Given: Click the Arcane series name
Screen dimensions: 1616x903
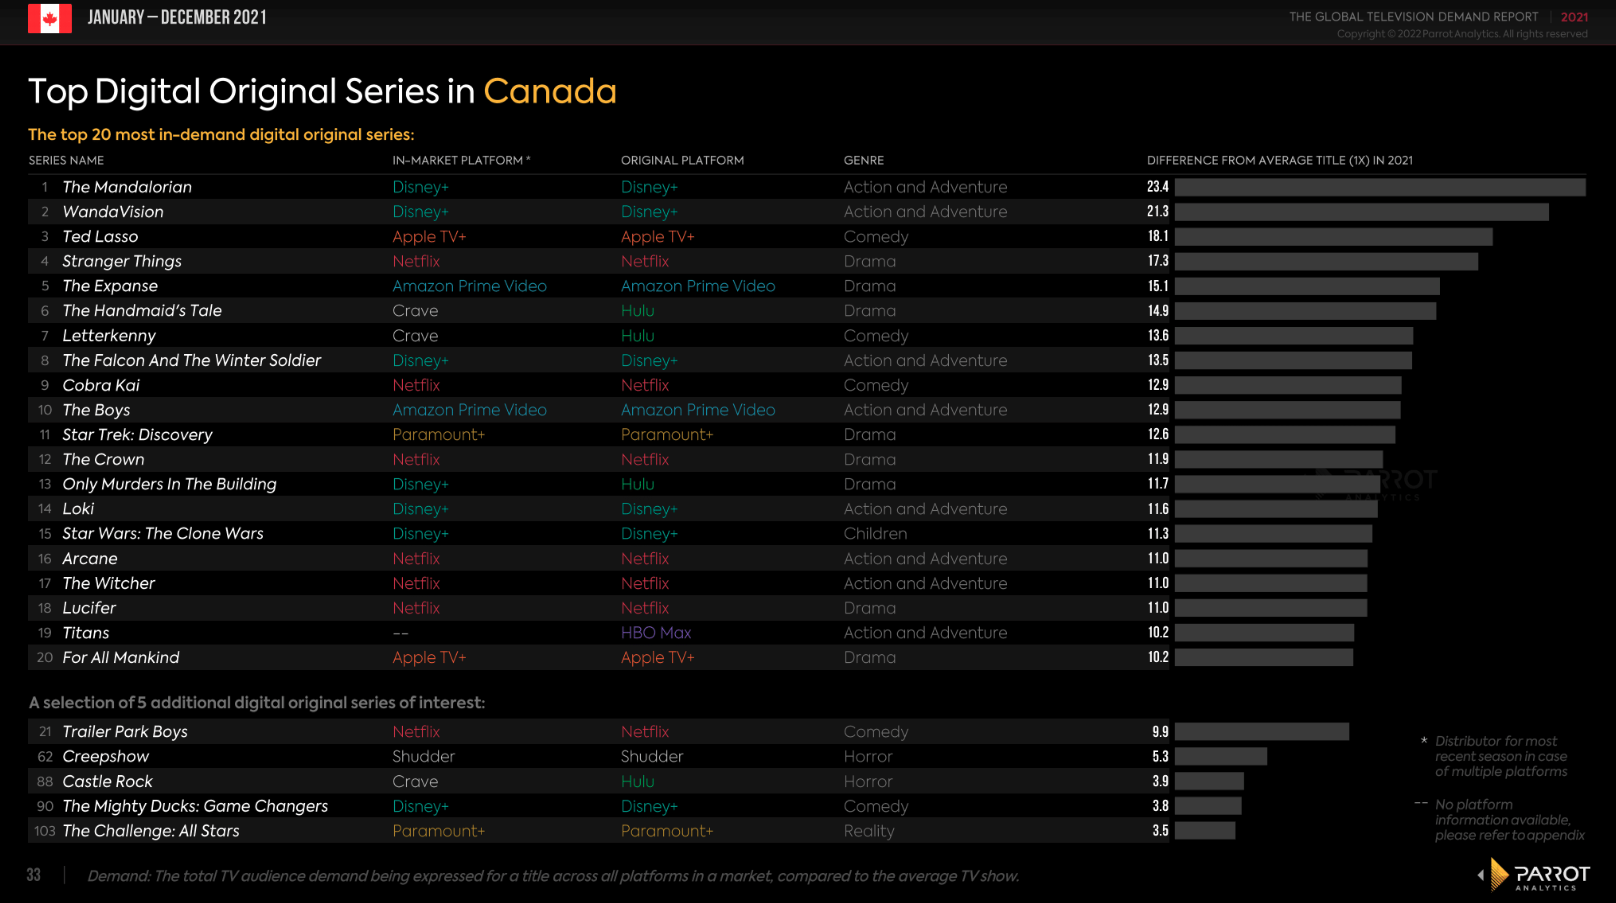Looking at the screenshot, I should [90, 559].
